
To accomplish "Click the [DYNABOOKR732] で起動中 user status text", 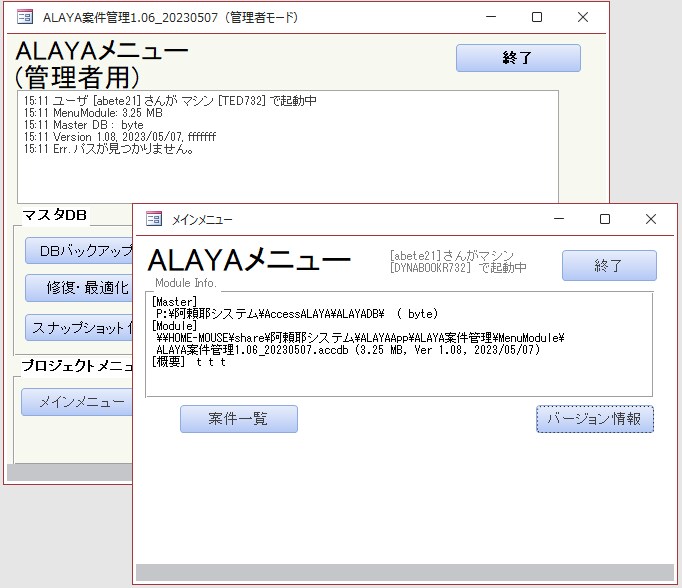I will coord(458,267).
